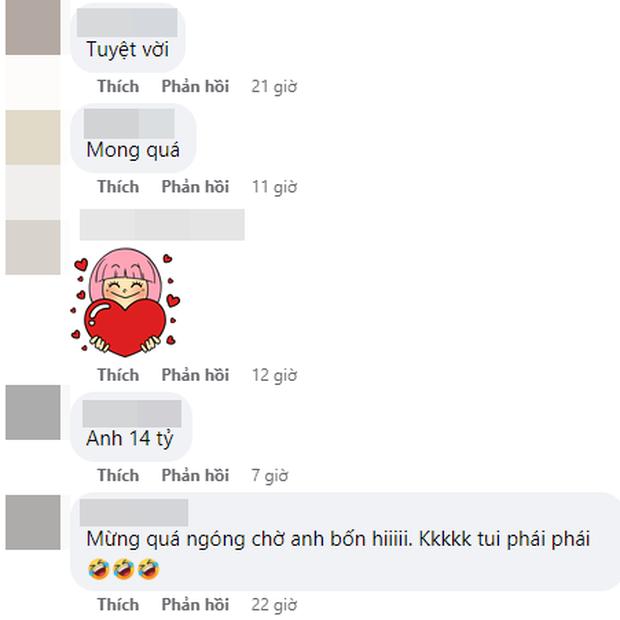Reply to the 'Mong quá' comment

[195, 187]
